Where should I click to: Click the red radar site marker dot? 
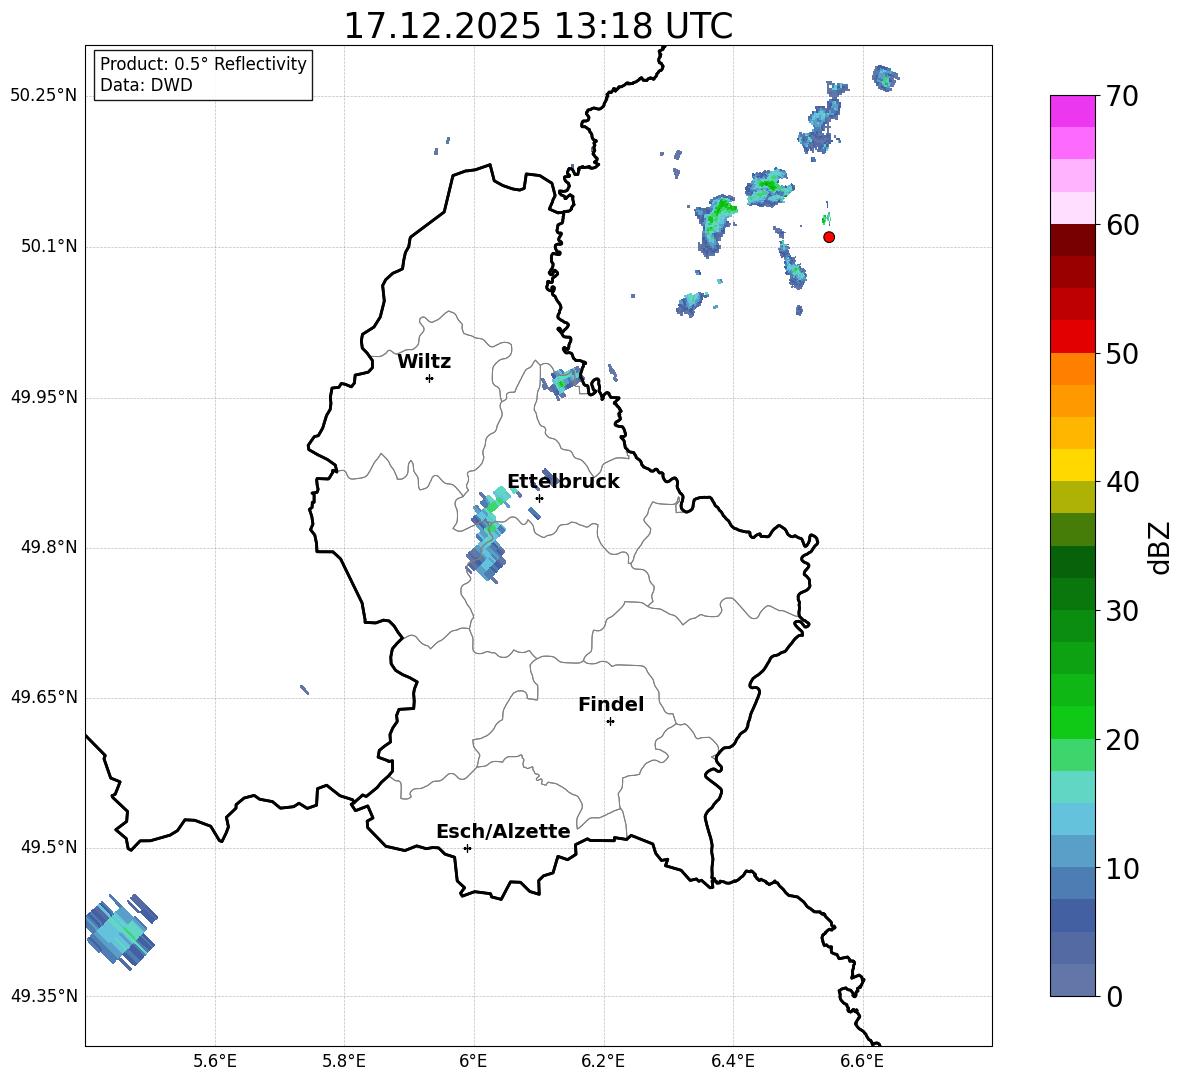(829, 237)
